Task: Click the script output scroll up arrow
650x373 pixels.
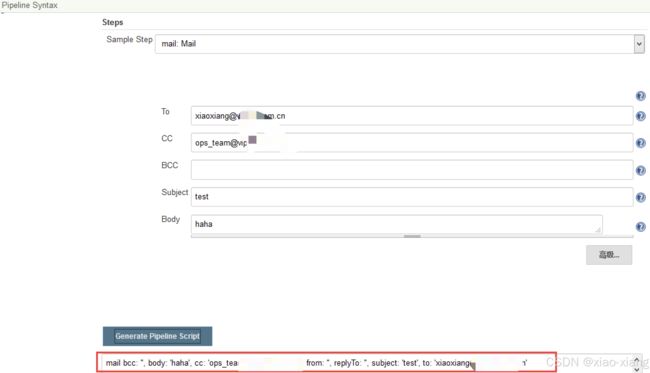Action: click(x=636, y=359)
